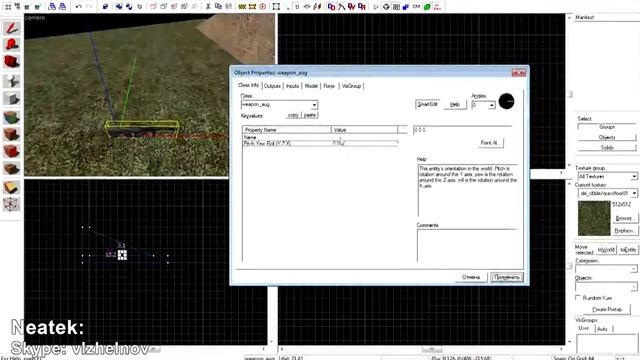Toggle the auto-selection square icon
640x360 pixels.
click(276, 7)
